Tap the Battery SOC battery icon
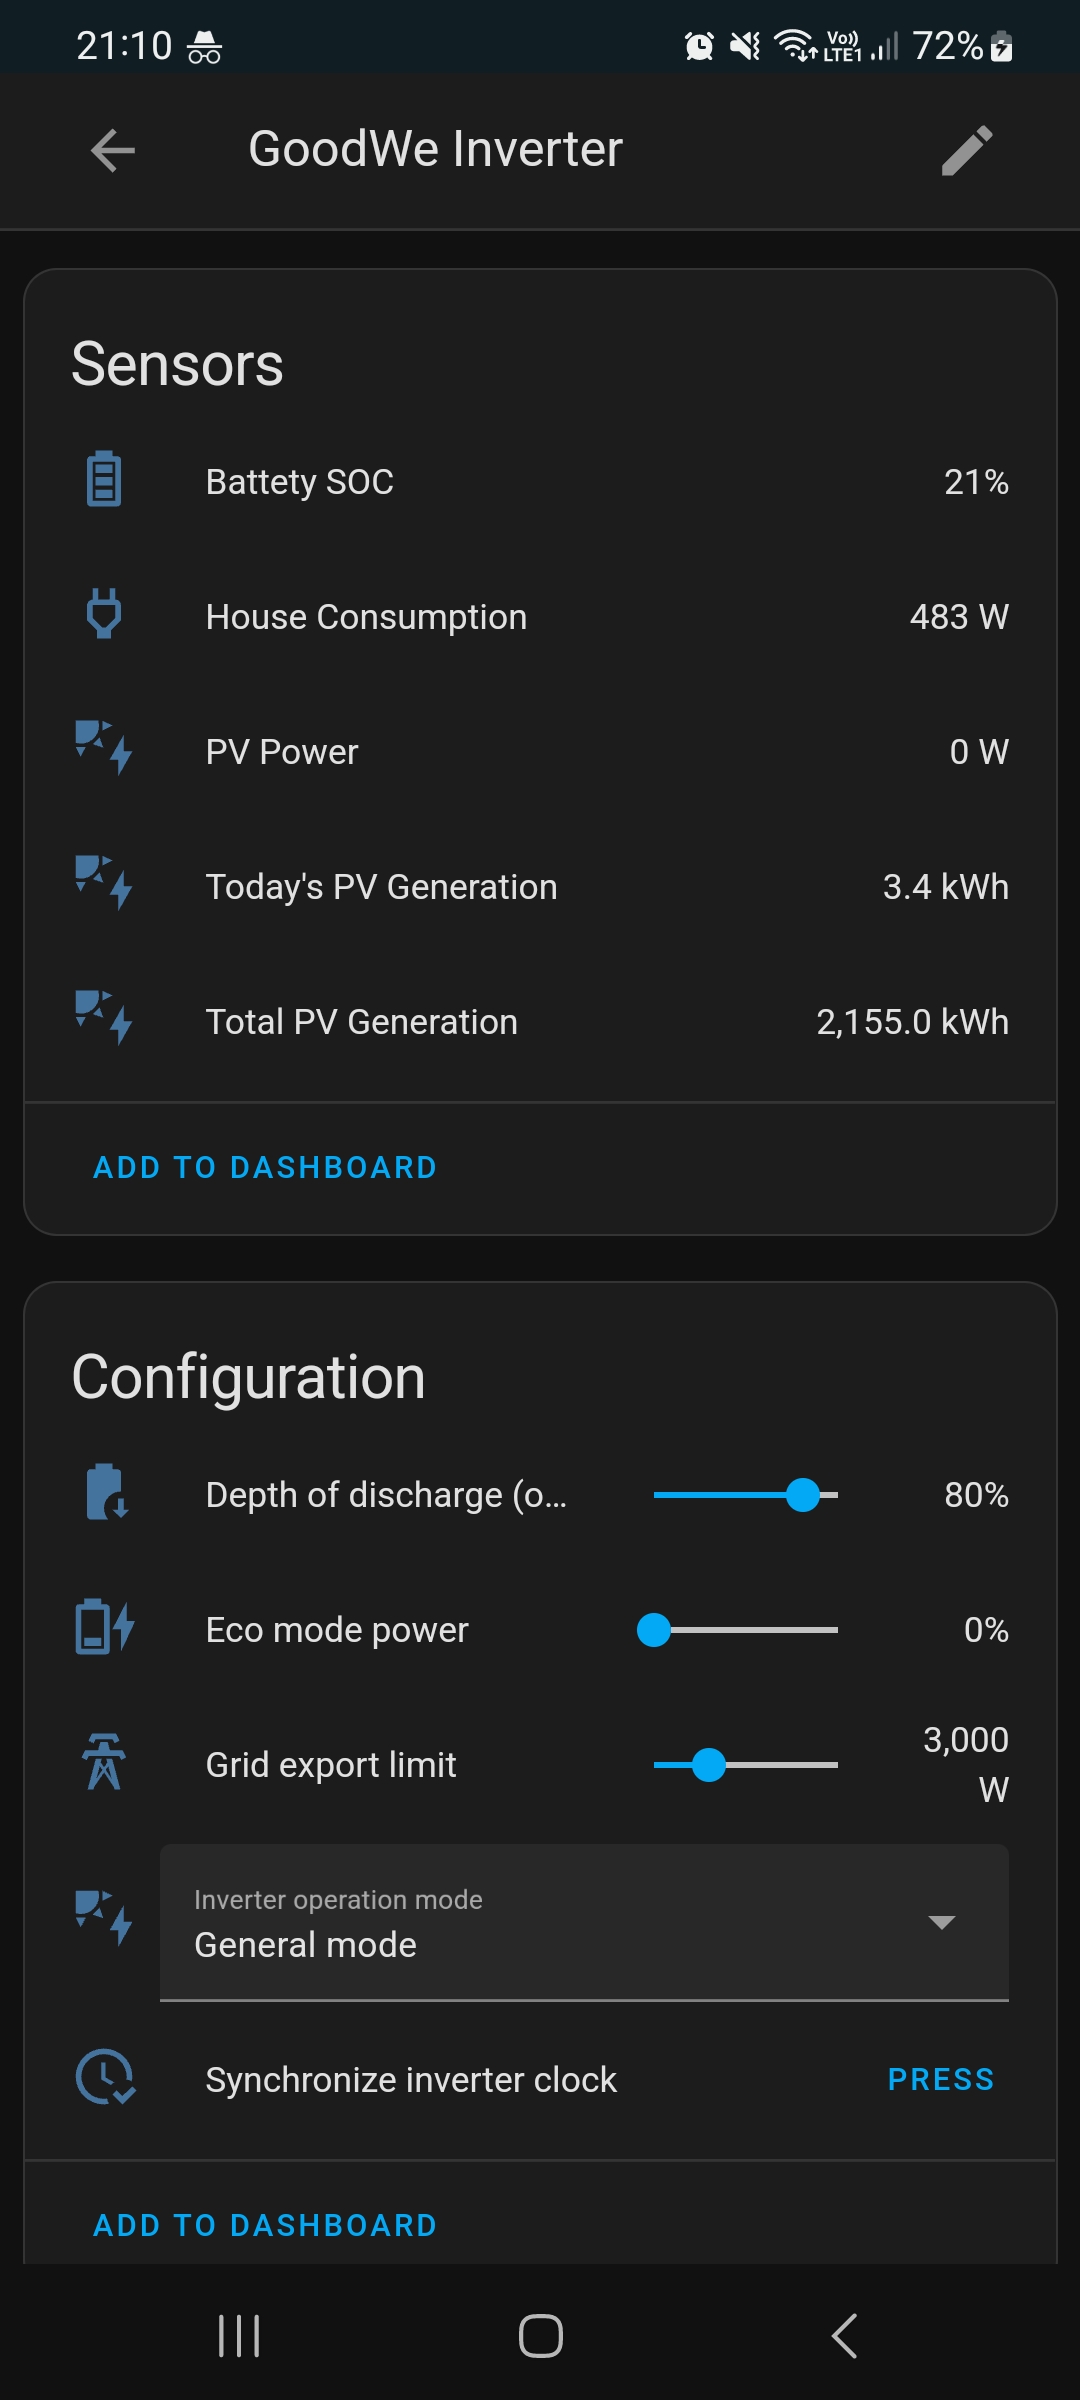This screenshot has height=2400, width=1080. coord(104,480)
